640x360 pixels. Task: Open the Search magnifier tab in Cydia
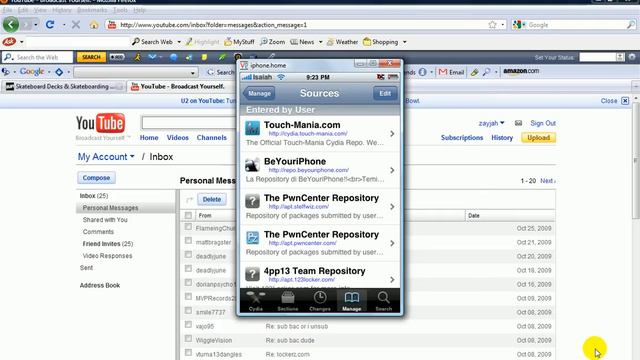coord(383,301)
